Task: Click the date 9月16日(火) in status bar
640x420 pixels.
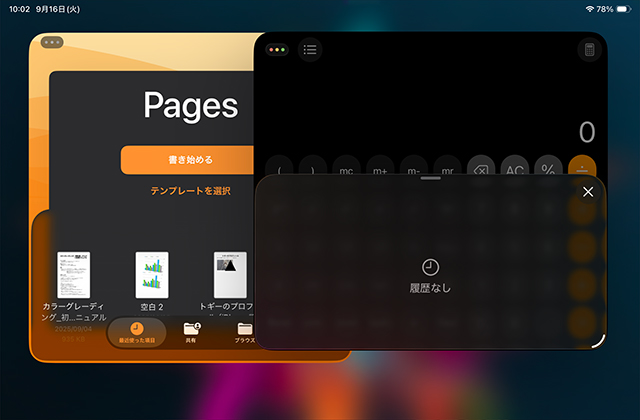Action: pos(58,9)
